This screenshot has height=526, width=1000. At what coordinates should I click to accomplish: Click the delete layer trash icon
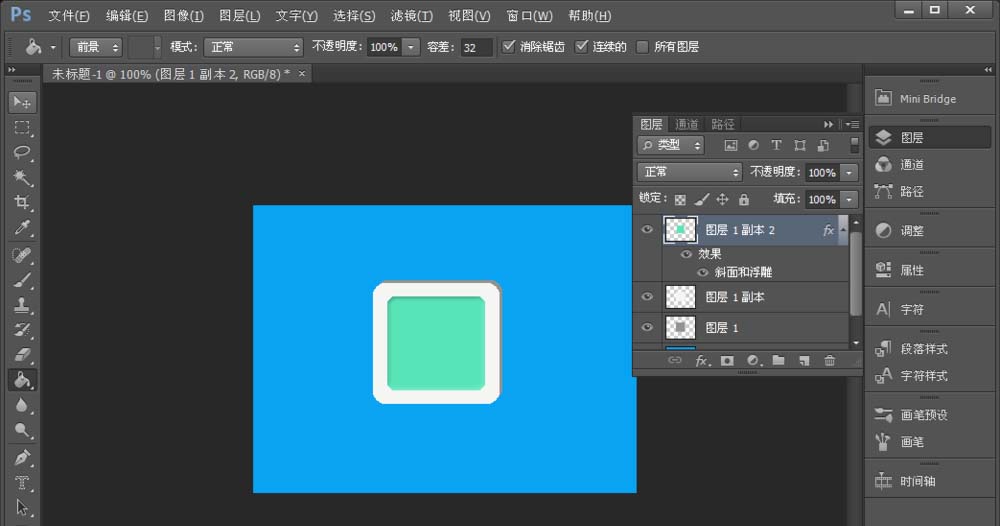click(829, 360)
